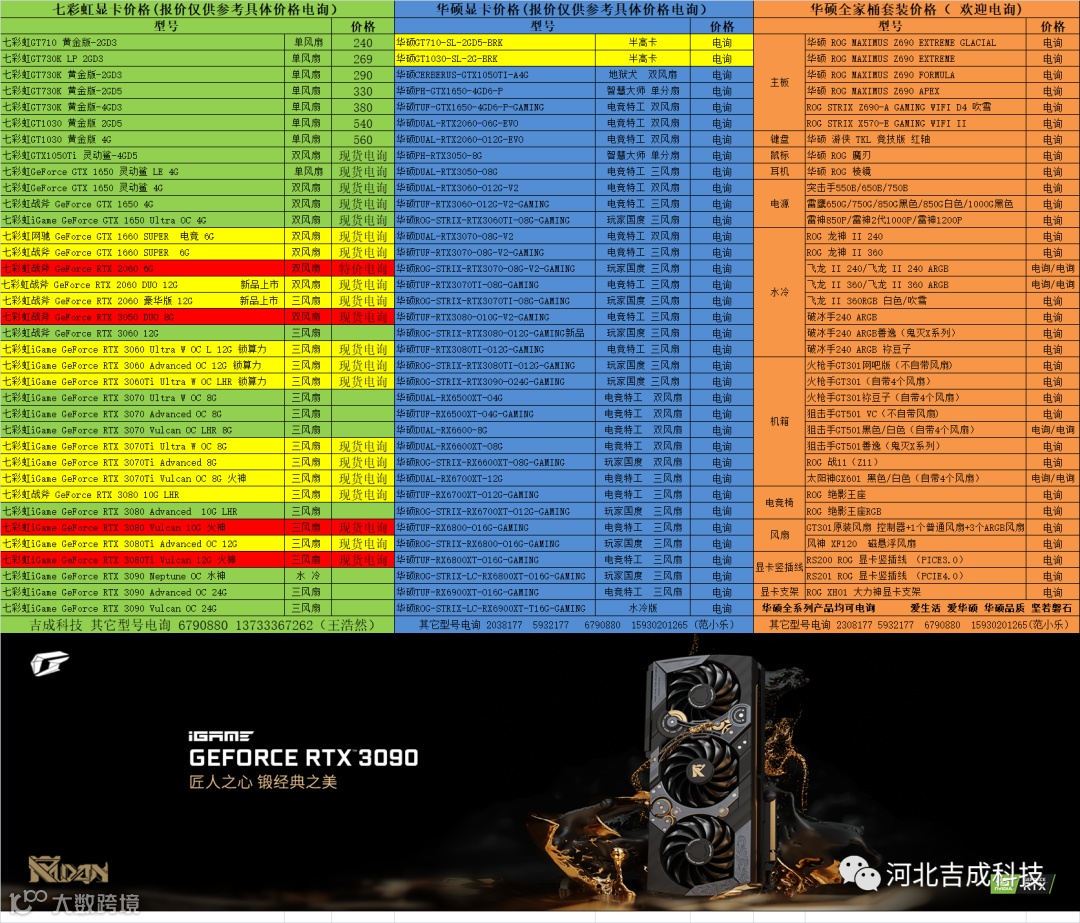
Task: Click the Kudan logo in the banner
Action: (68, 870)
